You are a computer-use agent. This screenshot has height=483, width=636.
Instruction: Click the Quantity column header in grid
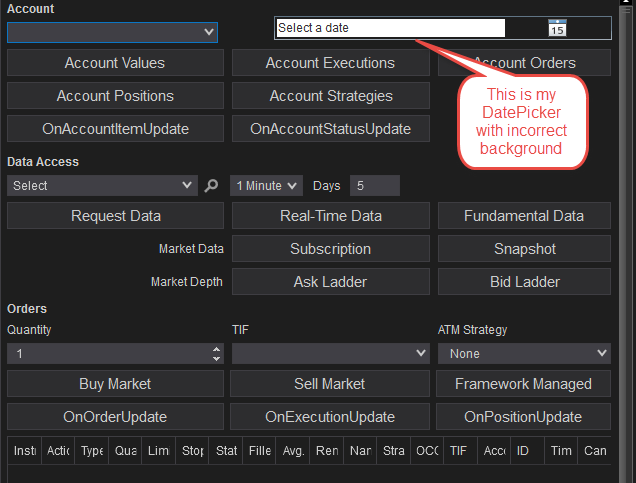[x=125, y=451]
